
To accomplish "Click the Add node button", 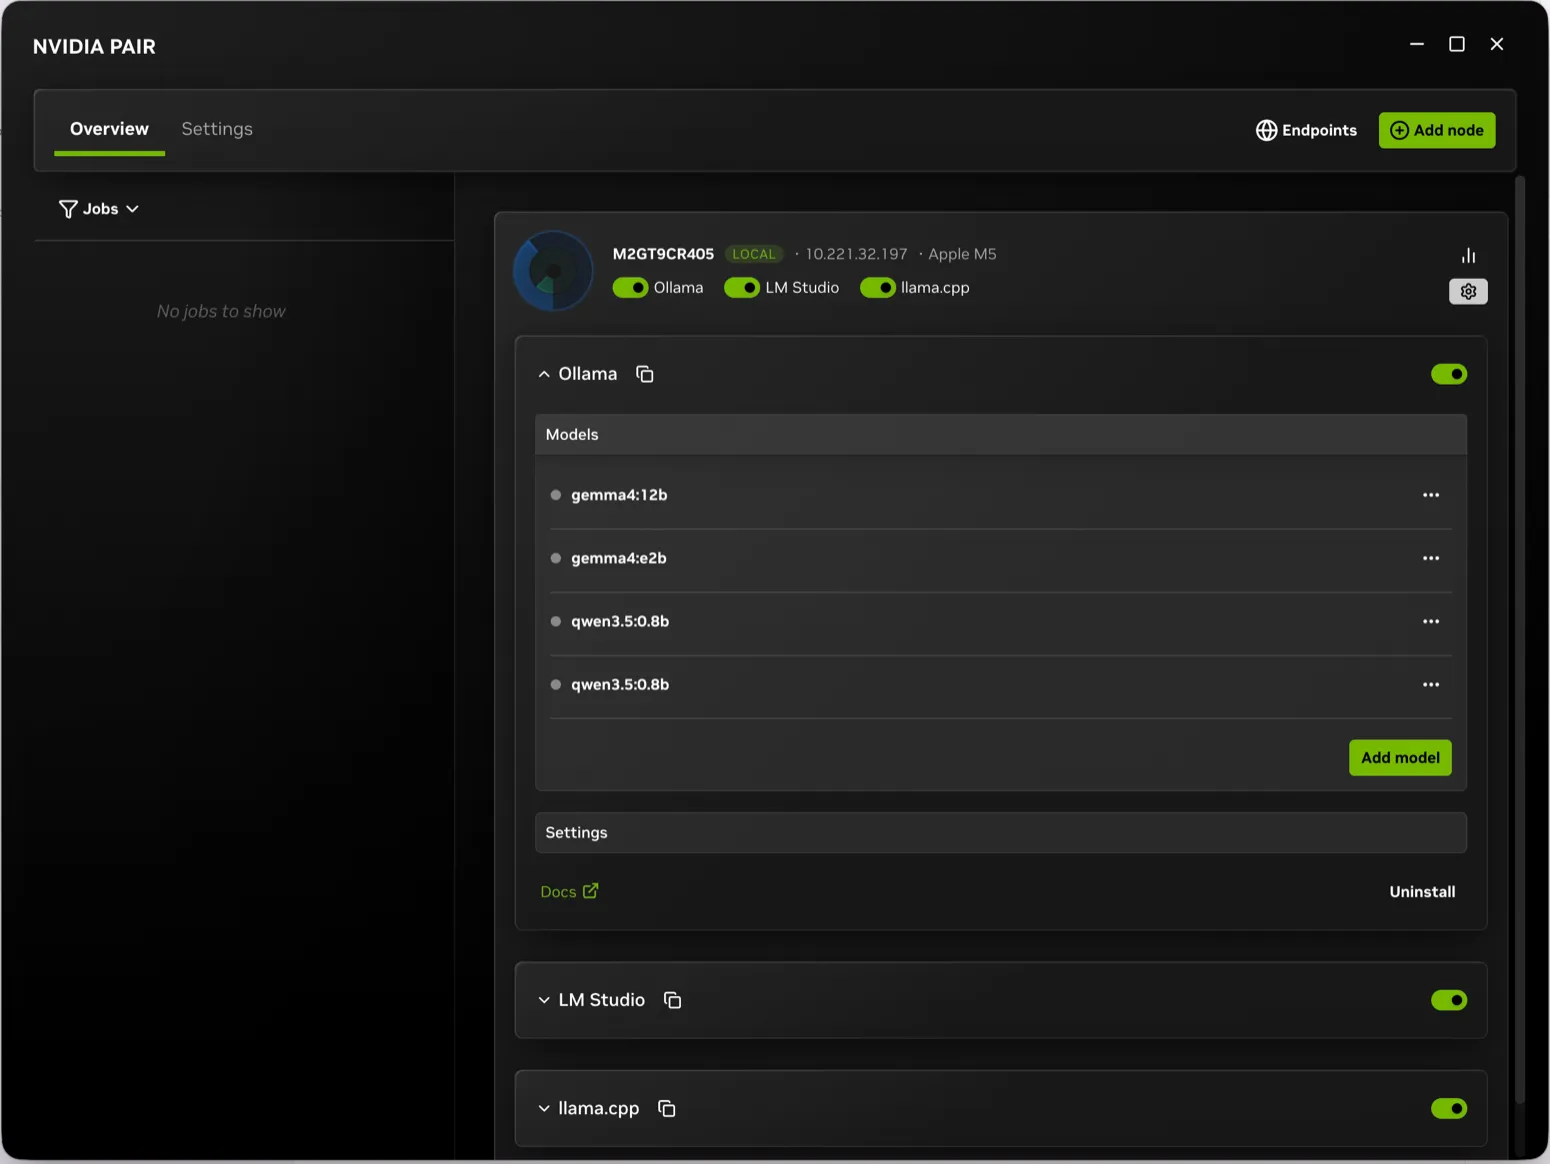I will [1437, 130].
